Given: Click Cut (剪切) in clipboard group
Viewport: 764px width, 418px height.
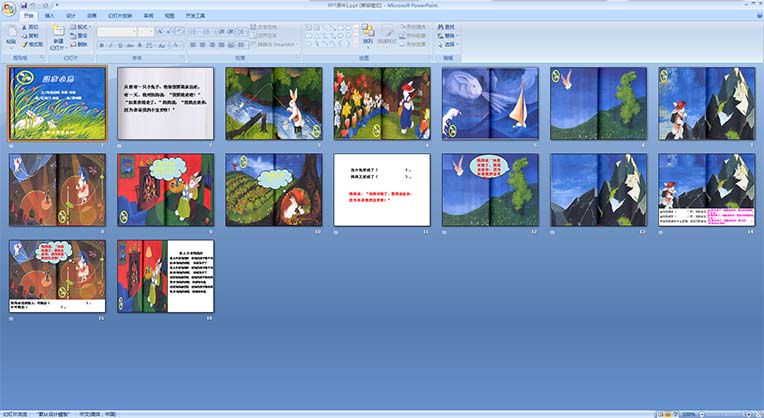Looking at the screenshot, I should click(30, 27).
